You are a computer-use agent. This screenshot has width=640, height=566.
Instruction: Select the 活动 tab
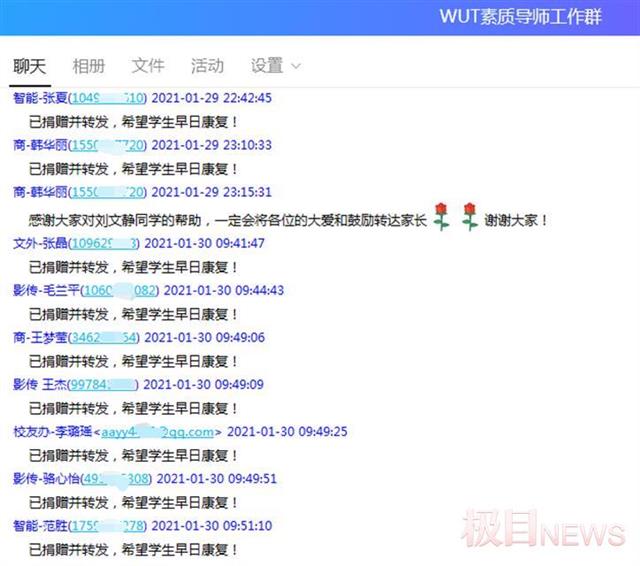207,66
